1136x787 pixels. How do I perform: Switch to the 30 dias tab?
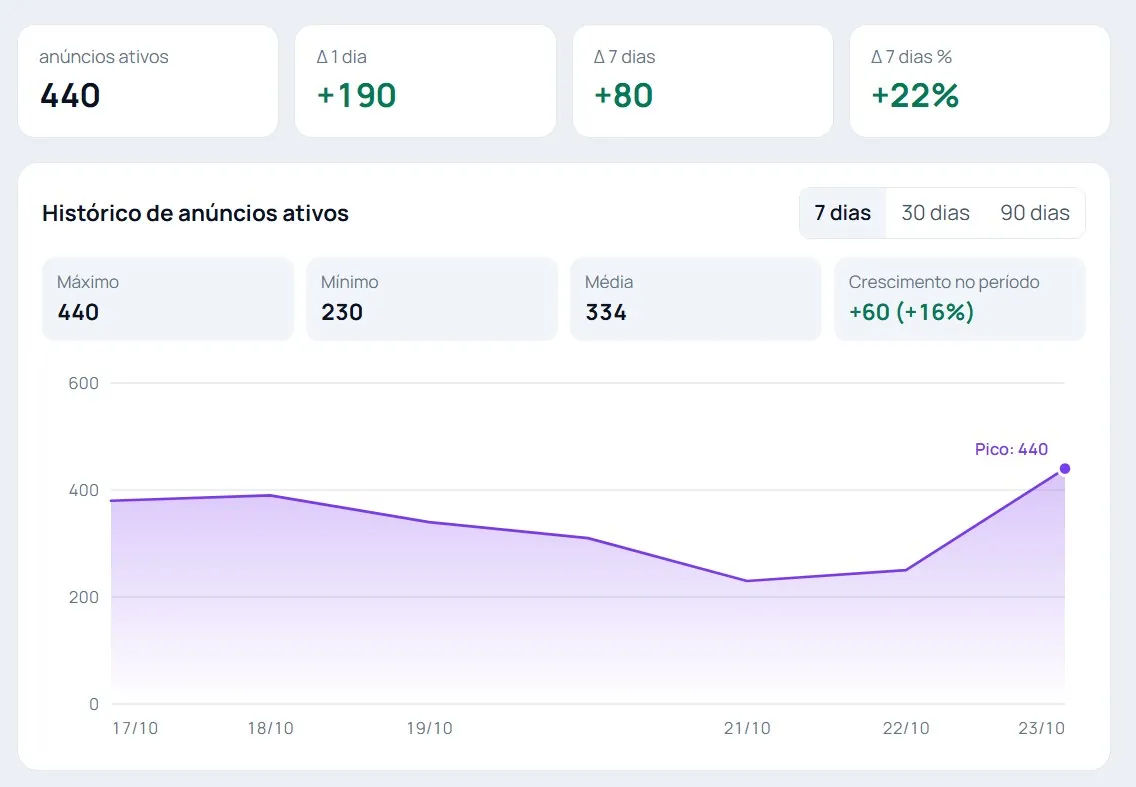point(935,213)
